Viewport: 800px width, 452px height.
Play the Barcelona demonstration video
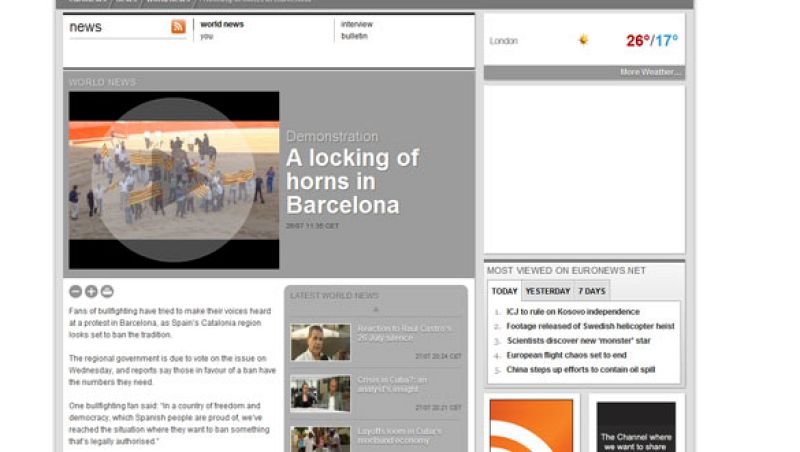pos(174,180)
